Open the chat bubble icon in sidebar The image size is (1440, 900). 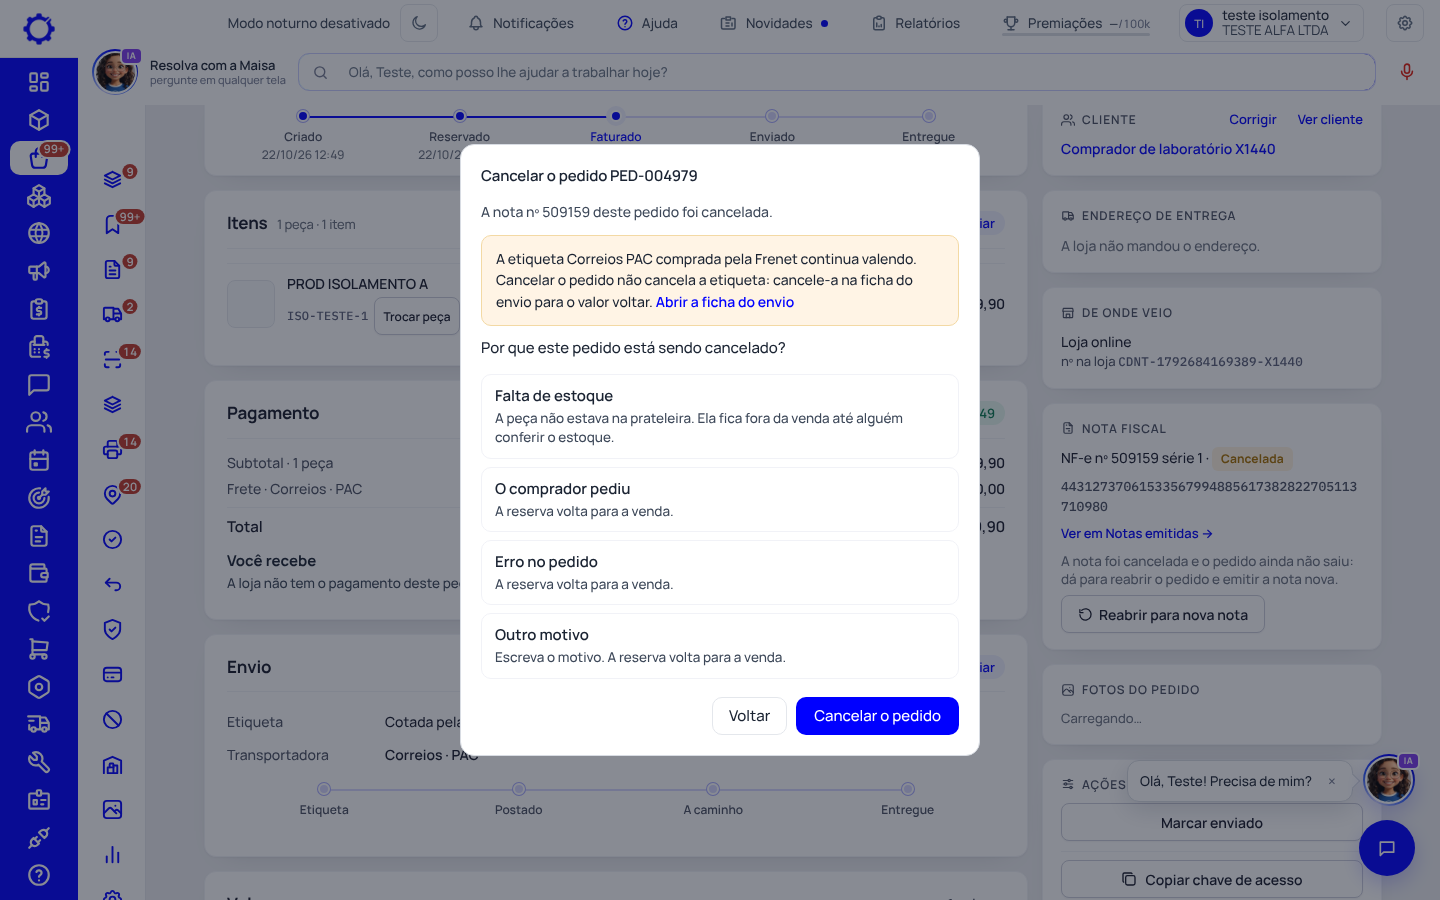[x=39, y=384]
